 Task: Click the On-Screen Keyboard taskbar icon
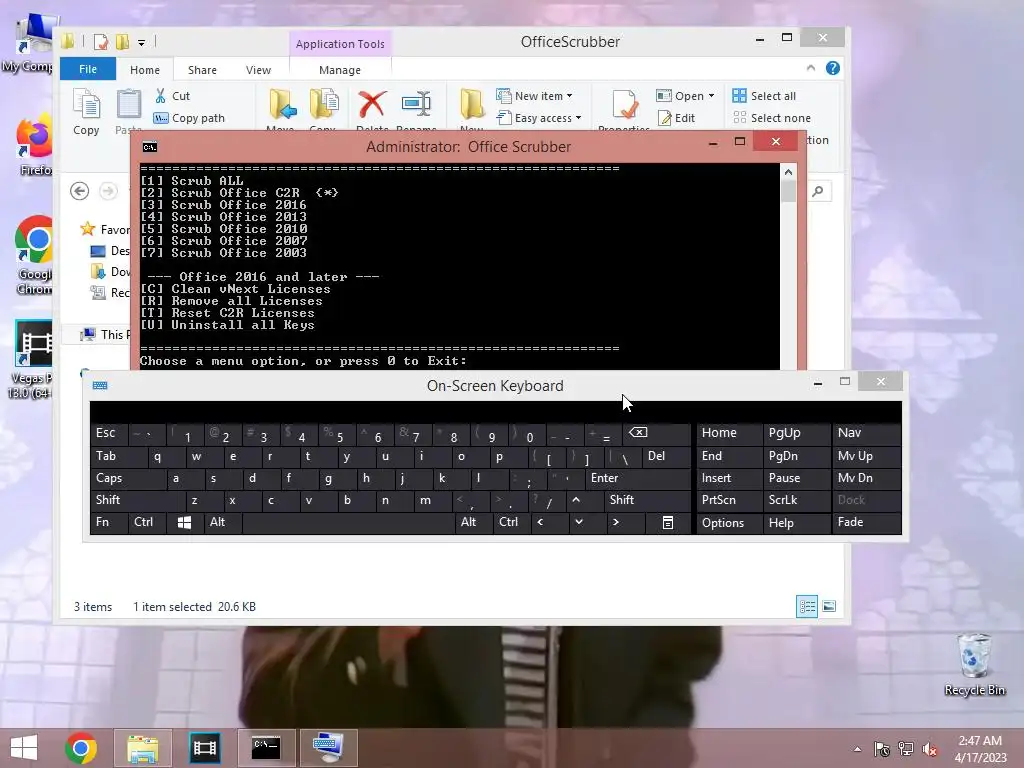[328, 748]
